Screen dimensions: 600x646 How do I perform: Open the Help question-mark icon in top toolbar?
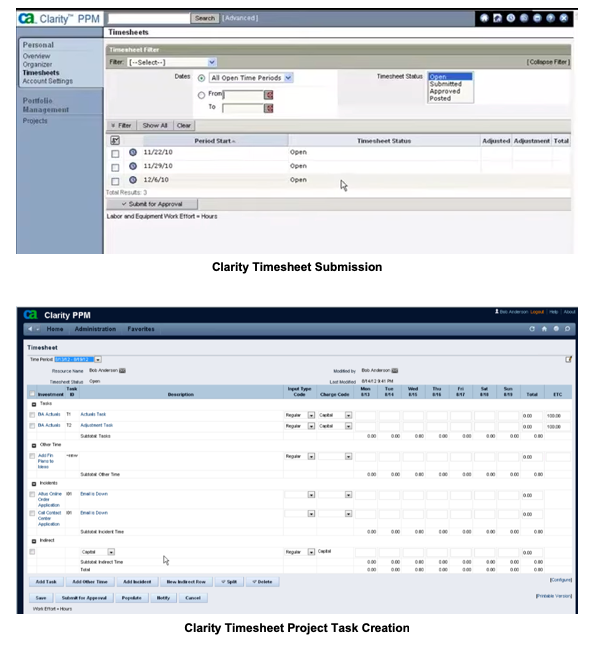pyautogui.click(x=551, y=18)
